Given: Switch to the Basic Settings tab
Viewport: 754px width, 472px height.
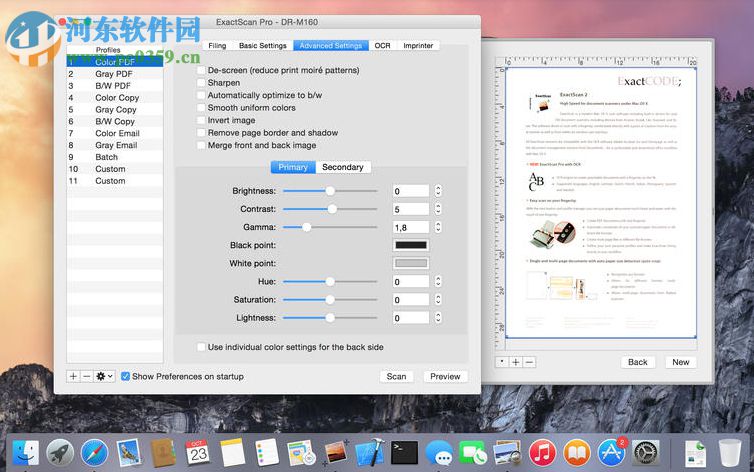Looking at the screenshot, I should click(263, 45).
